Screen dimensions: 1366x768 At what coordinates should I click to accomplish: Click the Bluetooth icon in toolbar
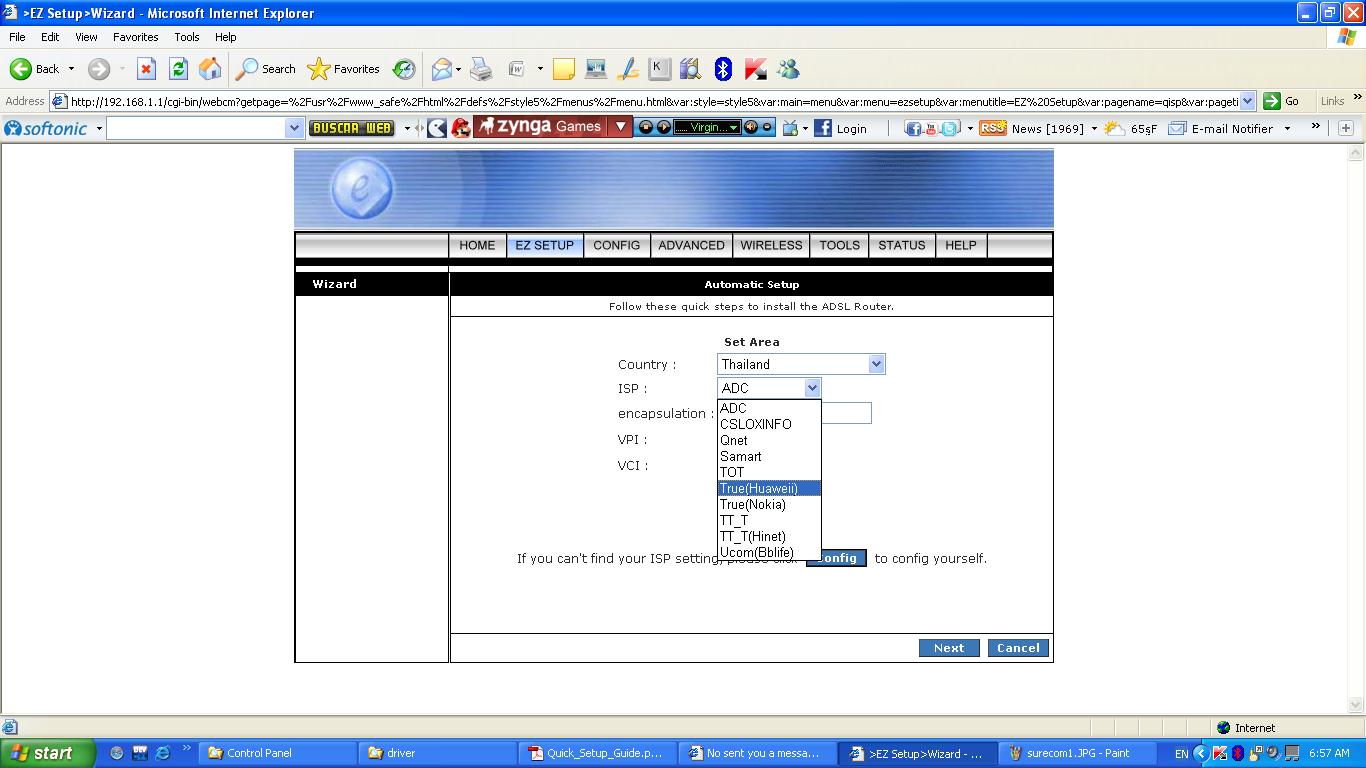click(724, 69)
